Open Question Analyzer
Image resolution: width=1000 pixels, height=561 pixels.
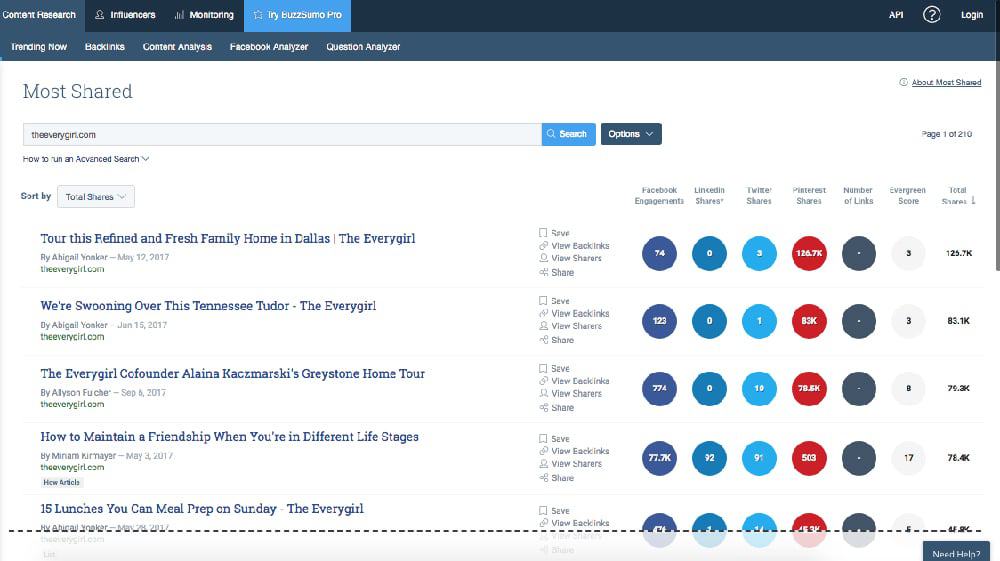[x=363, y=47]
